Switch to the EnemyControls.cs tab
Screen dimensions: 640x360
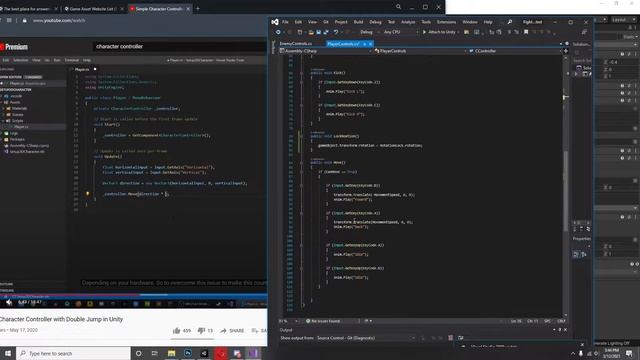[296, 44]
